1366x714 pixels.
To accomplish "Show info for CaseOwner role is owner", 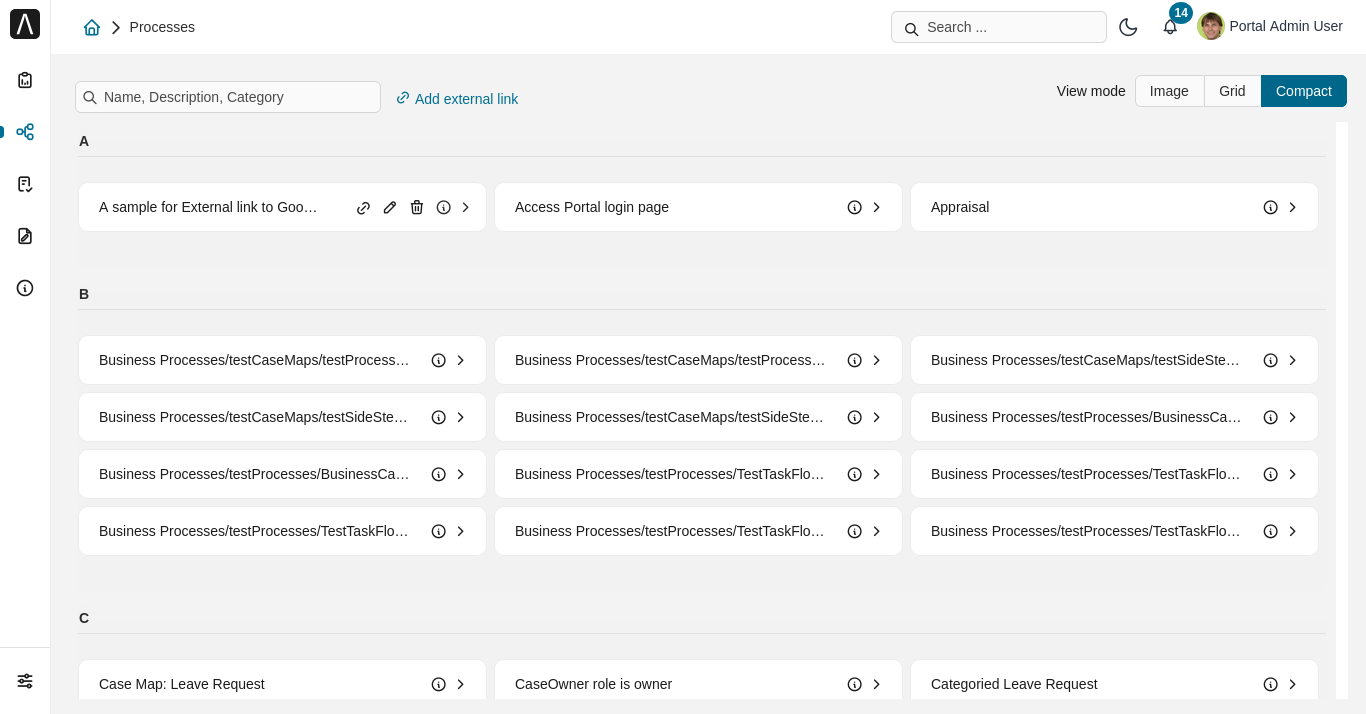I will 855,684.
